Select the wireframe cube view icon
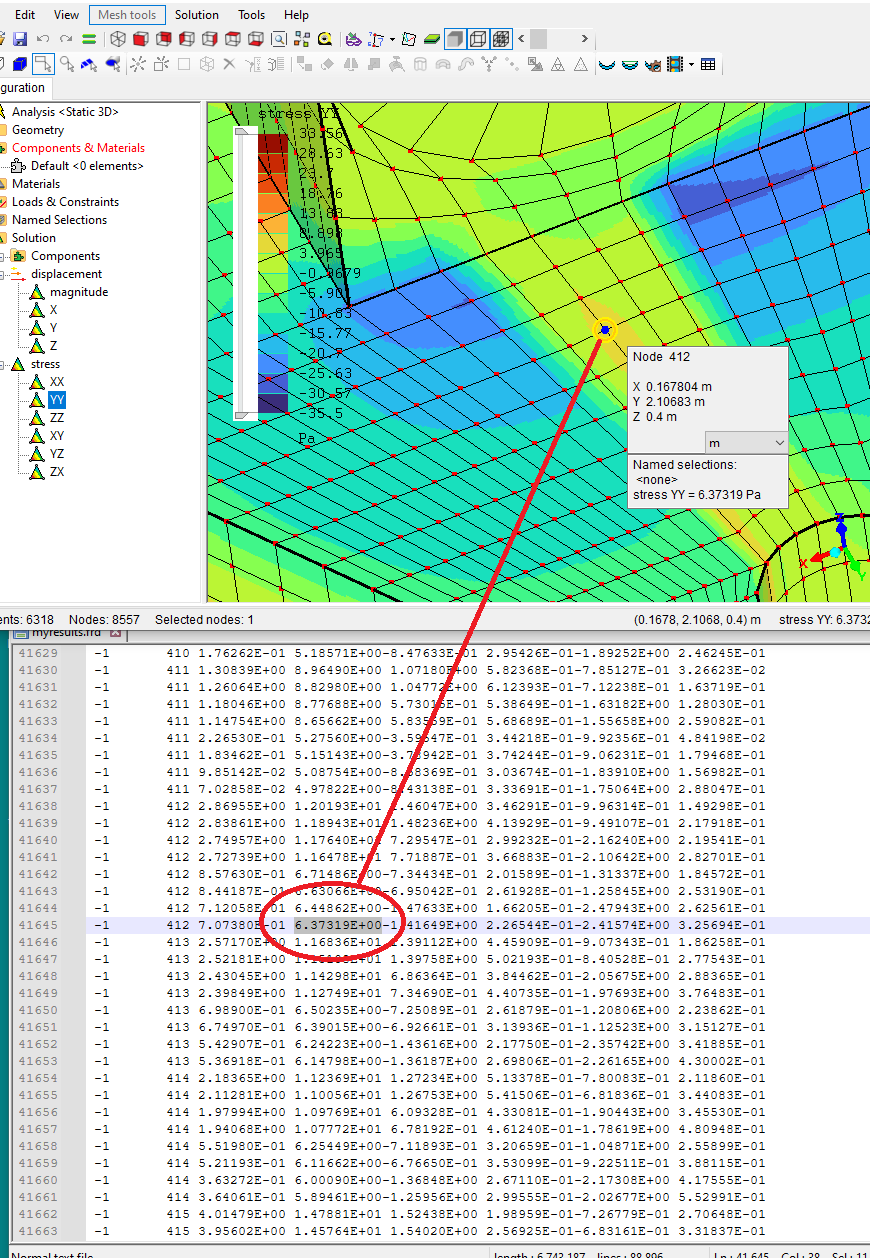The height and width of the screenshot is (1258, 870). tap(118, 39)
